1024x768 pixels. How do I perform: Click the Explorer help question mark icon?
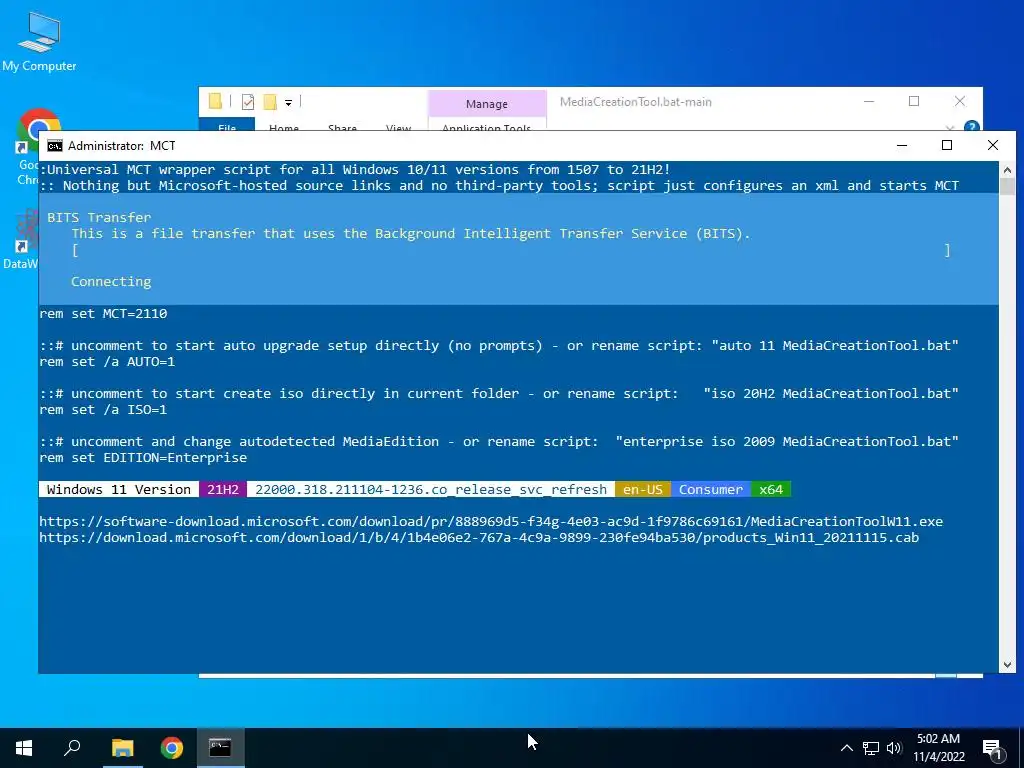(x=971, y=127)
